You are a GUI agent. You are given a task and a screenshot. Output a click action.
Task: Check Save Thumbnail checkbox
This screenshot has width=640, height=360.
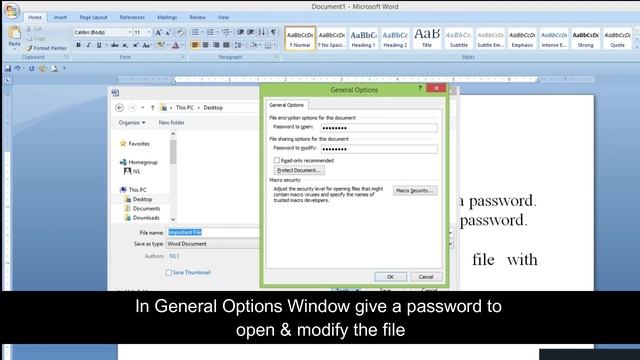tap(169, 273)
